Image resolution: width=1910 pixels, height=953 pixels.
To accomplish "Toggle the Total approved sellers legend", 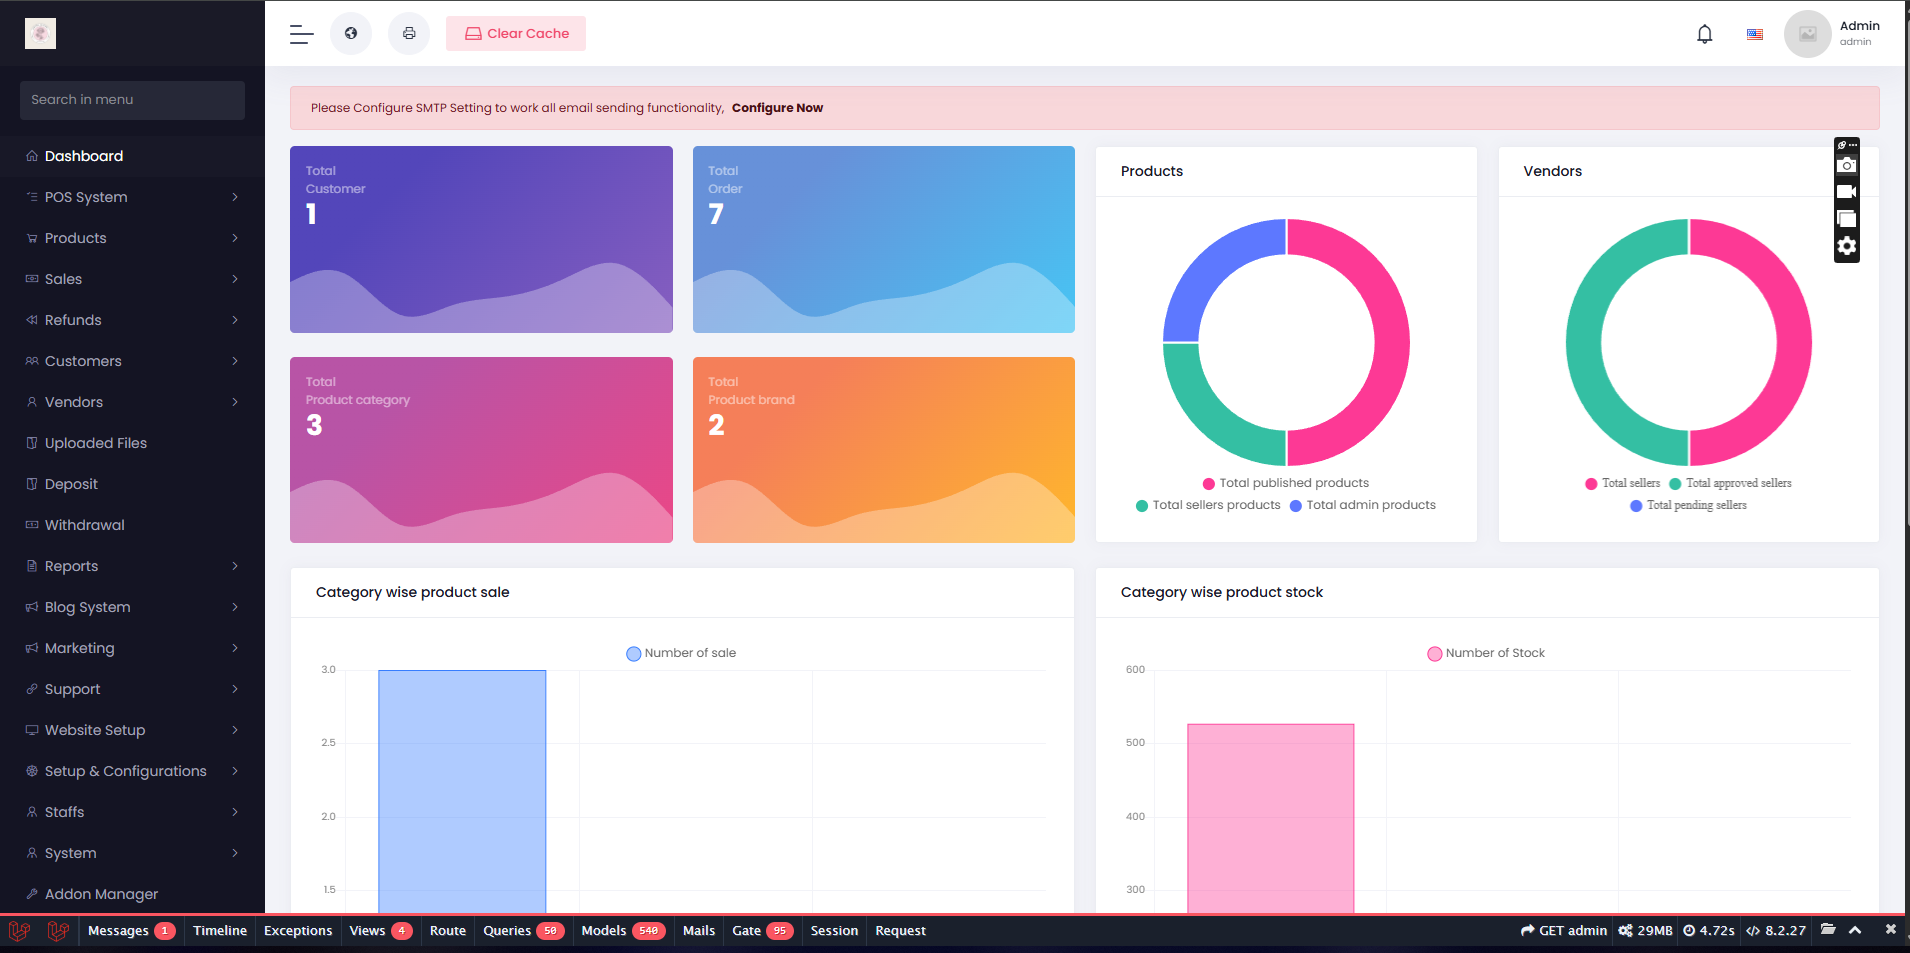I will [1730, 483].
